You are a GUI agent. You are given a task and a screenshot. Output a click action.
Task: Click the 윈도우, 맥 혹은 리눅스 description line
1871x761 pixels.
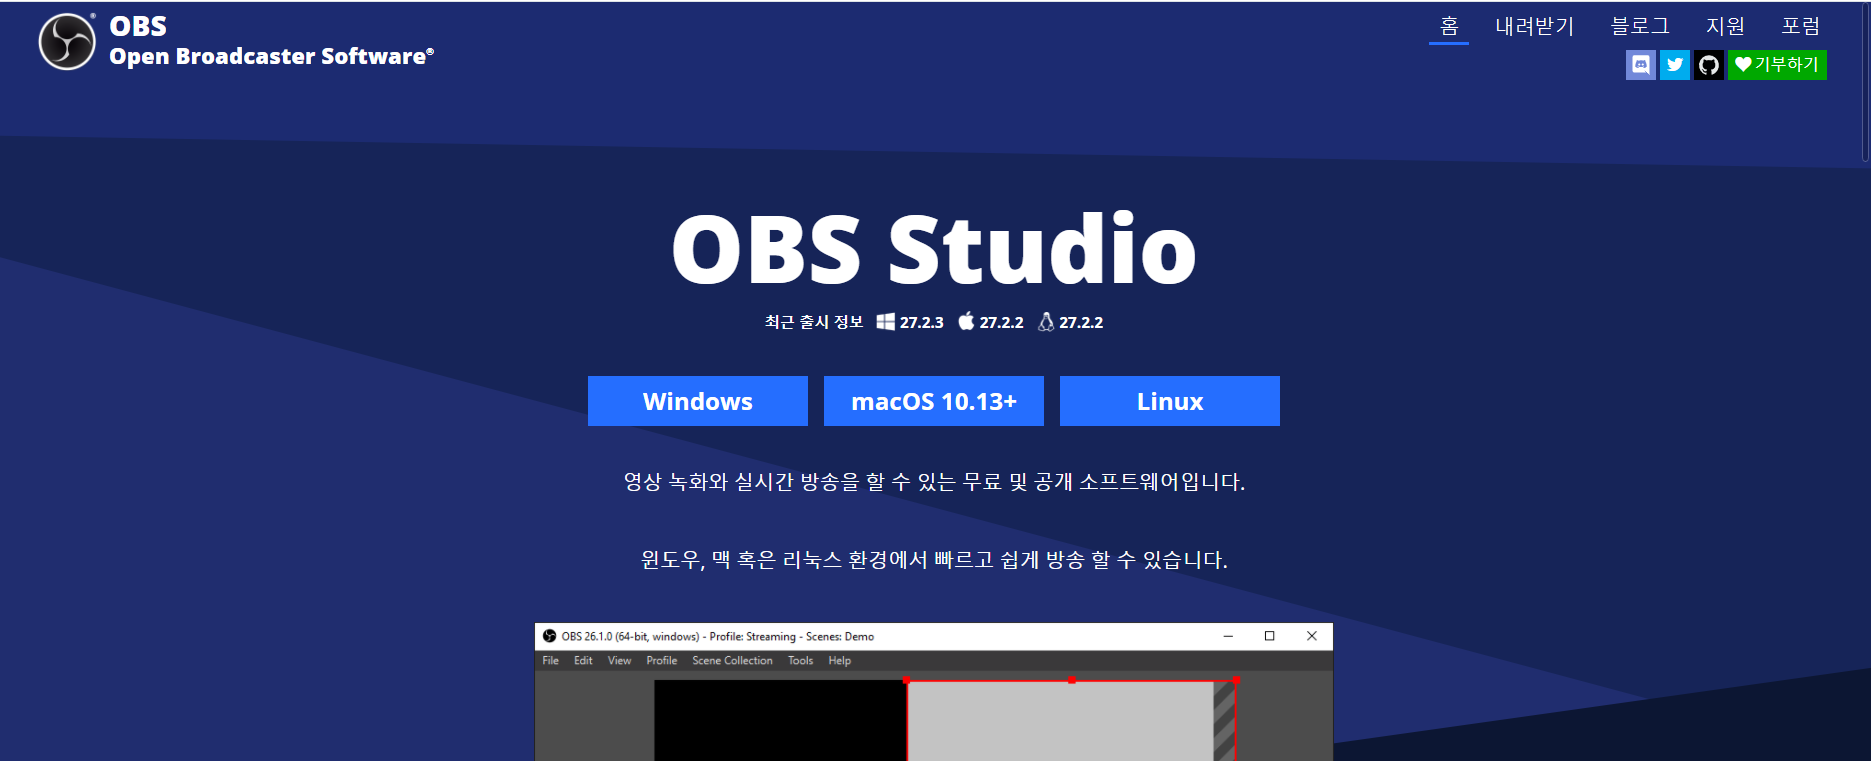(x=934, y=560)
